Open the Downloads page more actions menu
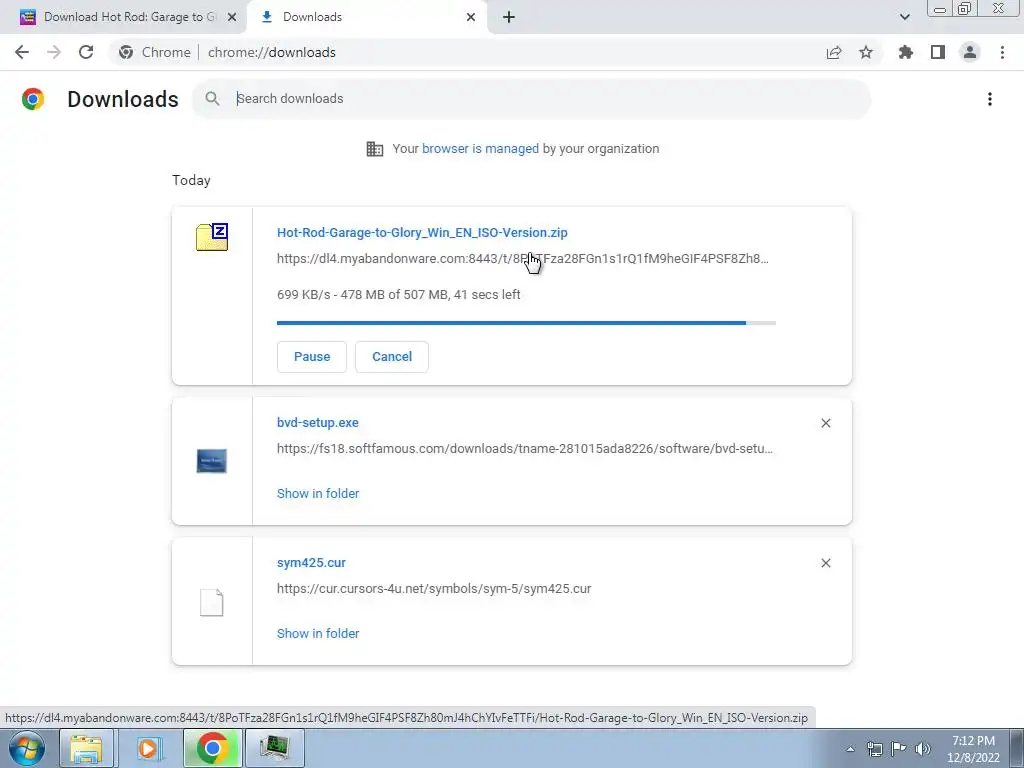Screen dimensions: 1024x768 point(990,99)
